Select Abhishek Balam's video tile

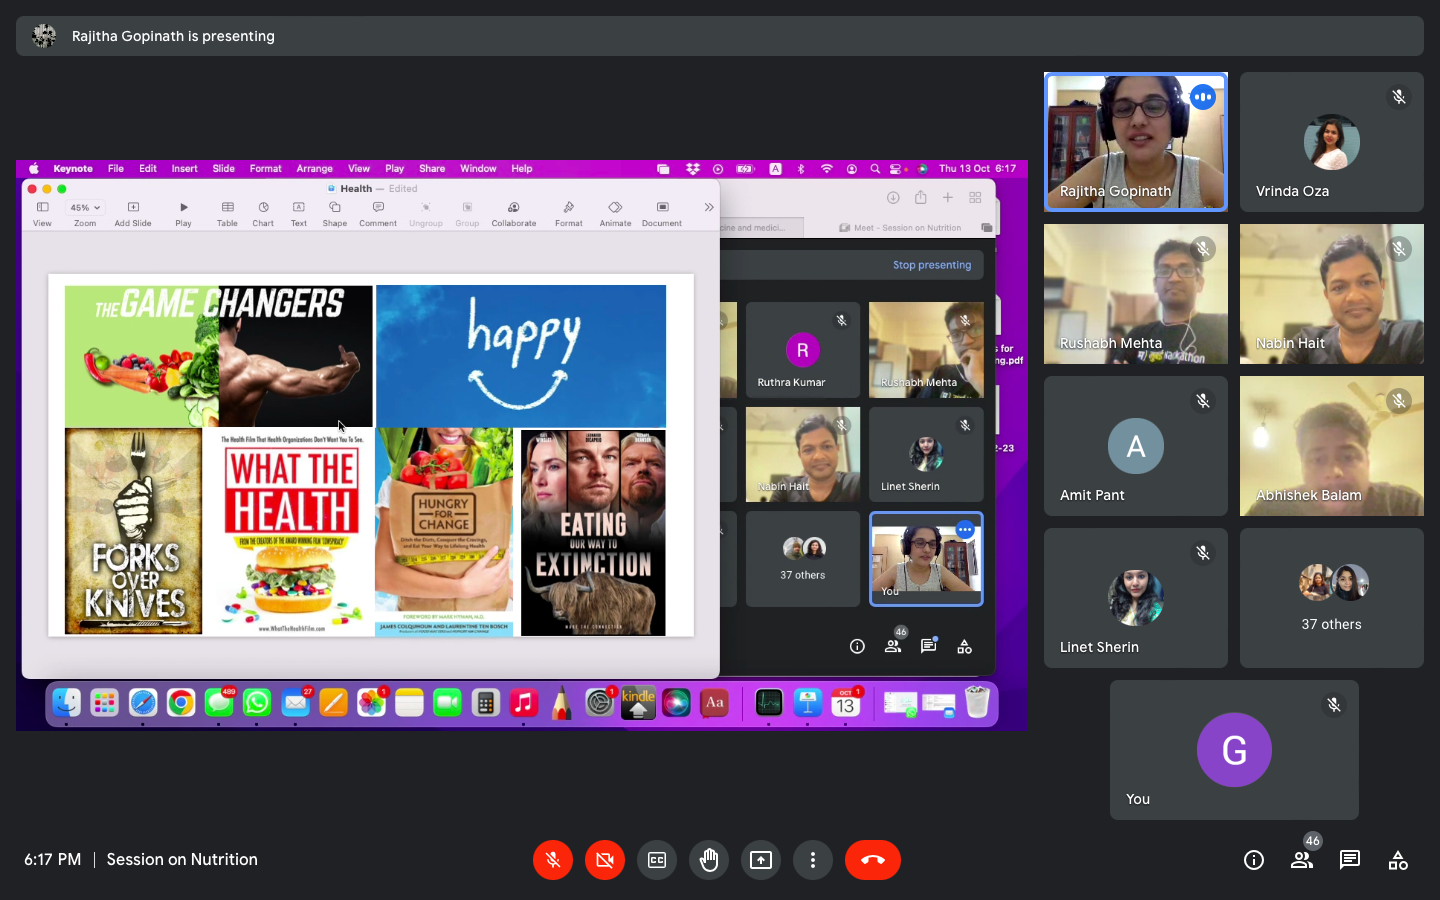click(1332, 446)
